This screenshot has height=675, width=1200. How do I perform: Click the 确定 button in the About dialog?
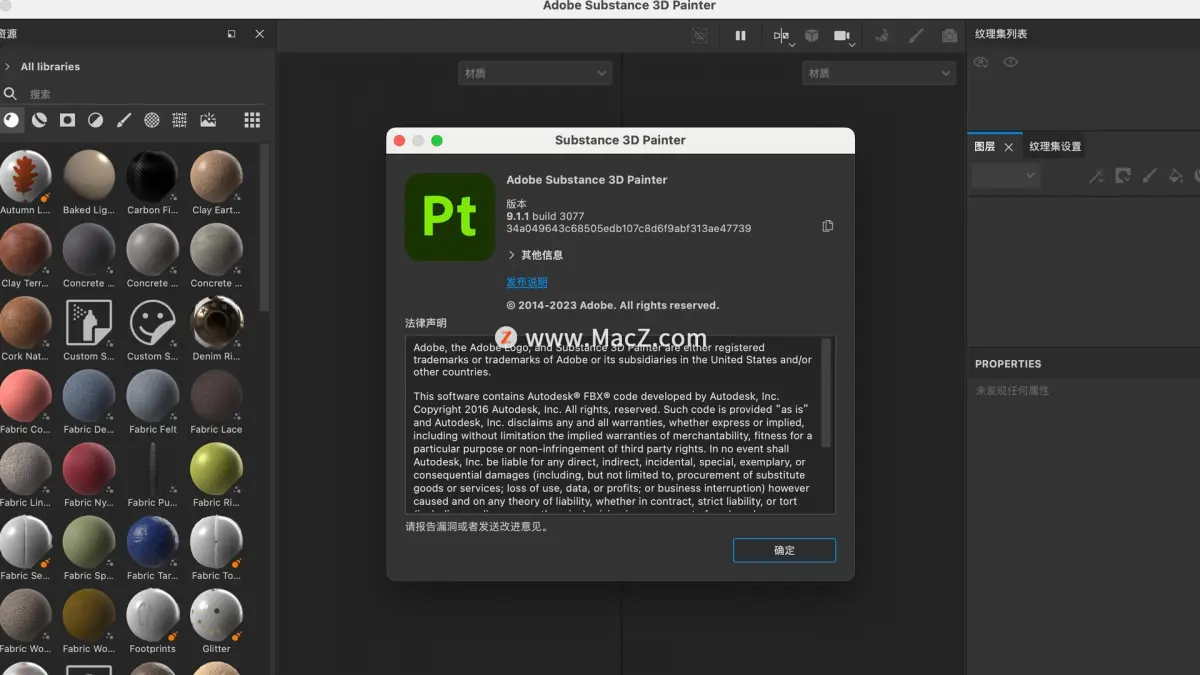[784, 550]
